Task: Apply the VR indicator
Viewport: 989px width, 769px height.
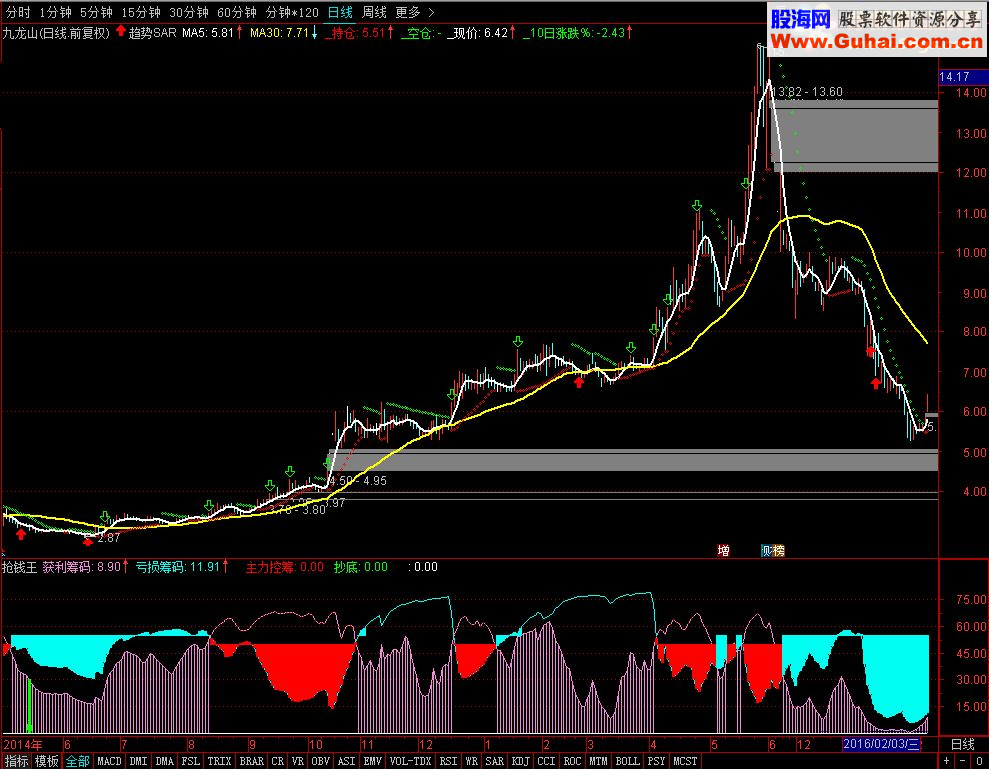Action: pyautogui.click(x=298, y=761)
